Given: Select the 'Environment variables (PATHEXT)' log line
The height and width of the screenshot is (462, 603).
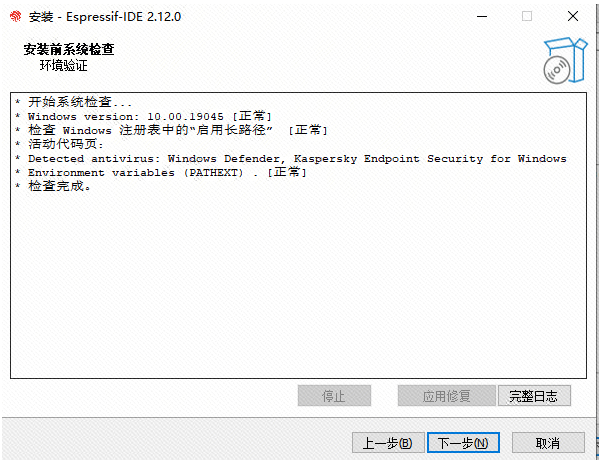Looking at the screenshot, I should pyautogui.click(x=161, y=172).
